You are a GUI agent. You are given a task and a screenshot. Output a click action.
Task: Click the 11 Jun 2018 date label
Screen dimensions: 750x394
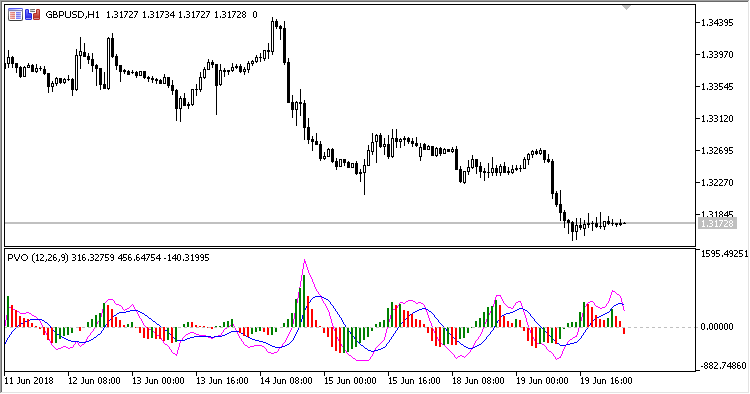click(x=29, y=381)
